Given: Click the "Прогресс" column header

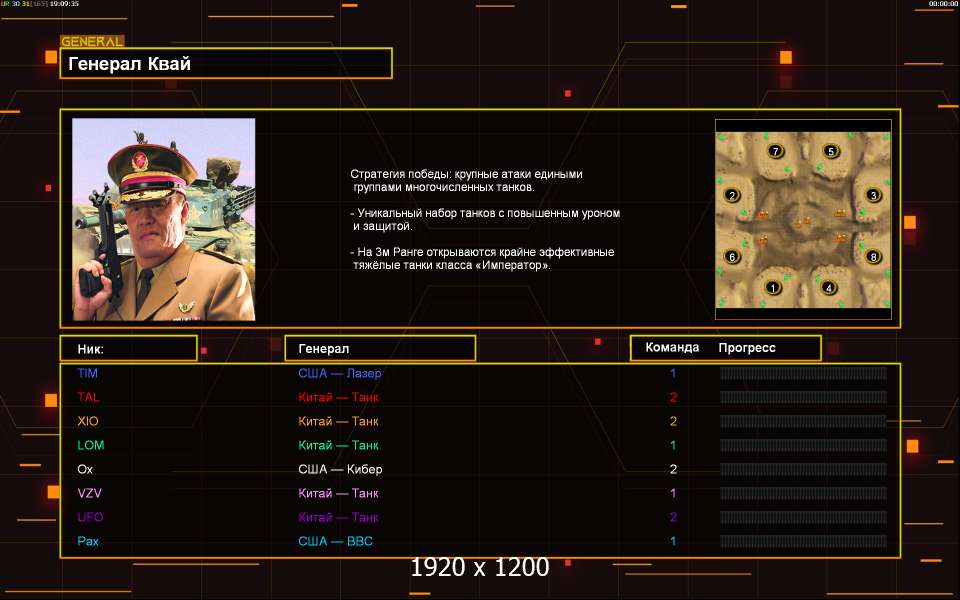Looking at the screenshot, I should (x=747, y=348).
